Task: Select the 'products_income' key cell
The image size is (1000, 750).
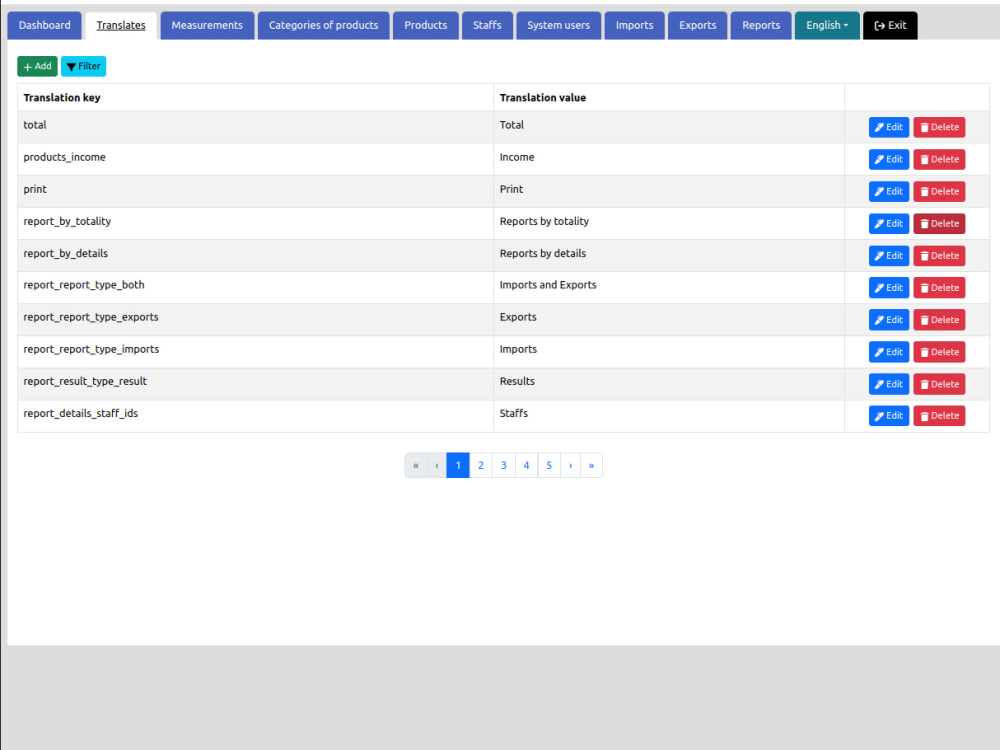Action: click(x=256, y=159)
